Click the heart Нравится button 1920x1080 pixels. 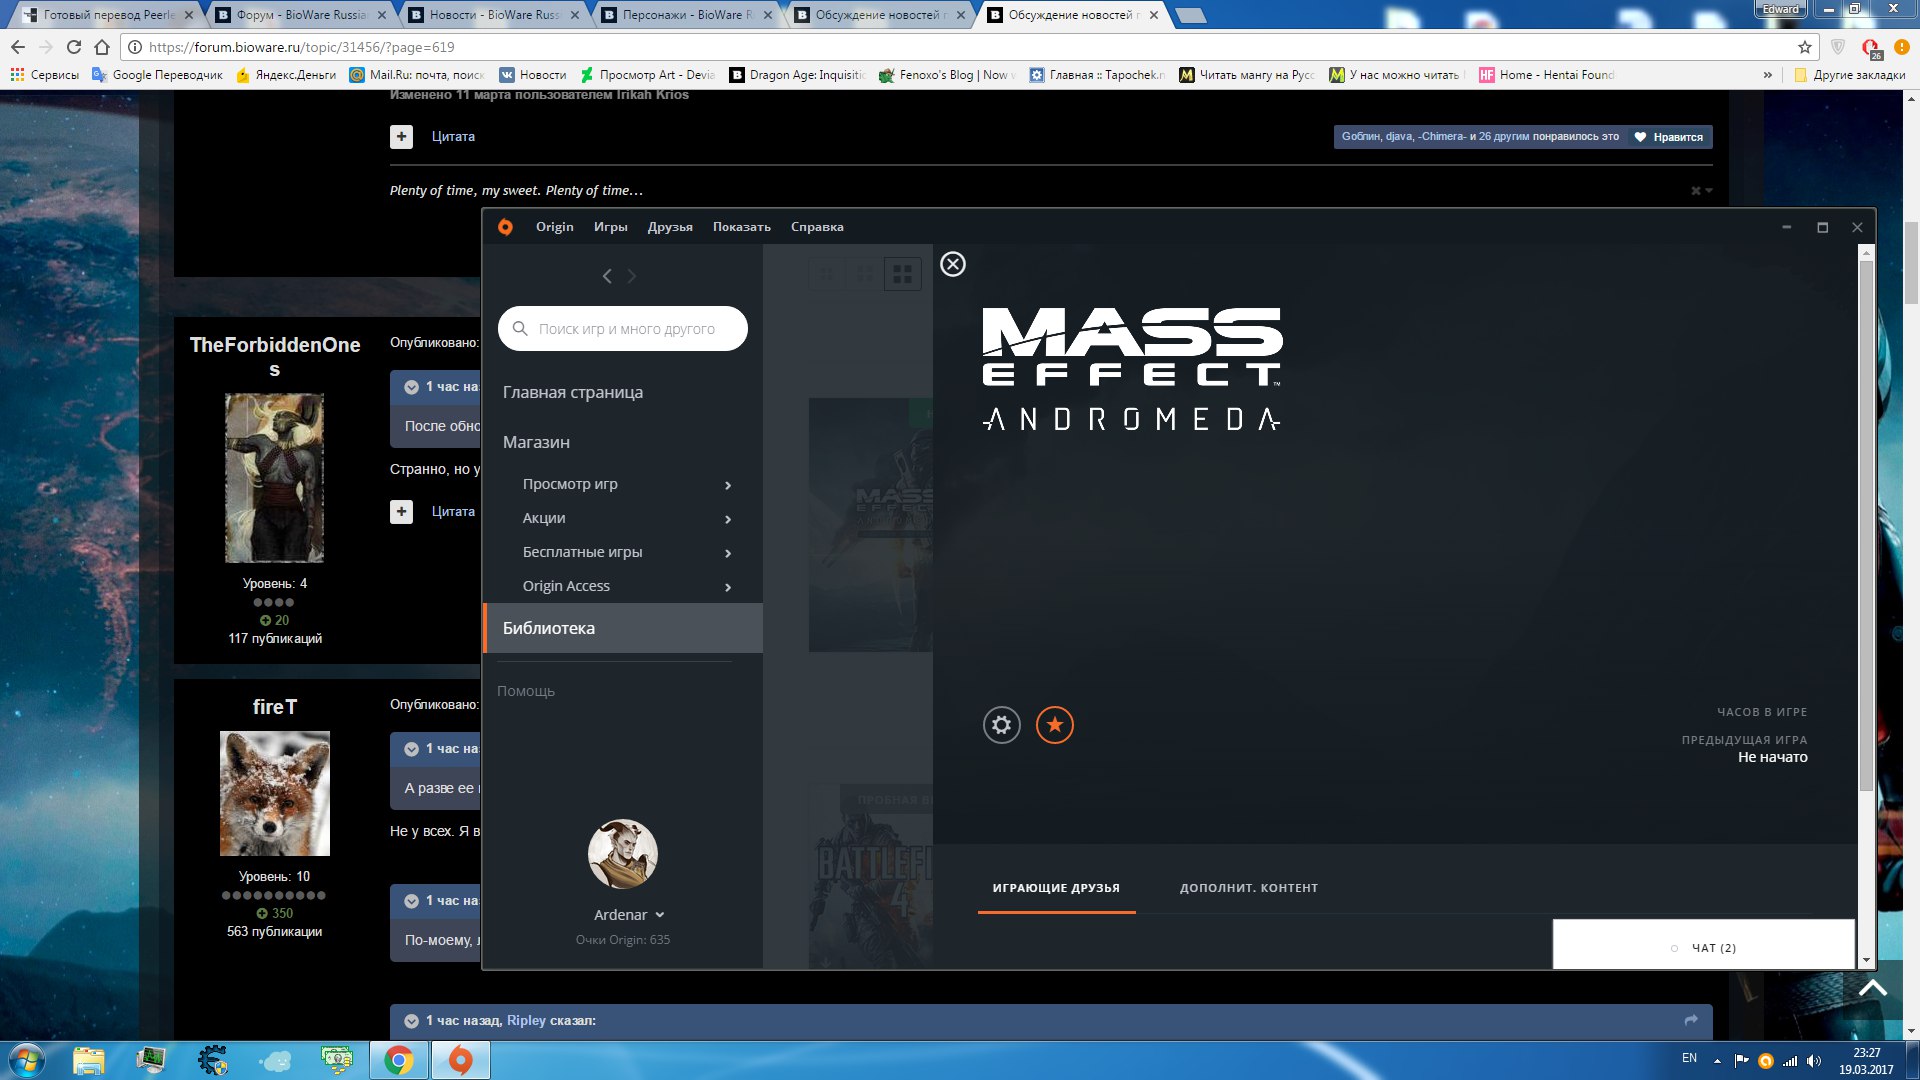pyautogui.click(x=1669, y=137)
